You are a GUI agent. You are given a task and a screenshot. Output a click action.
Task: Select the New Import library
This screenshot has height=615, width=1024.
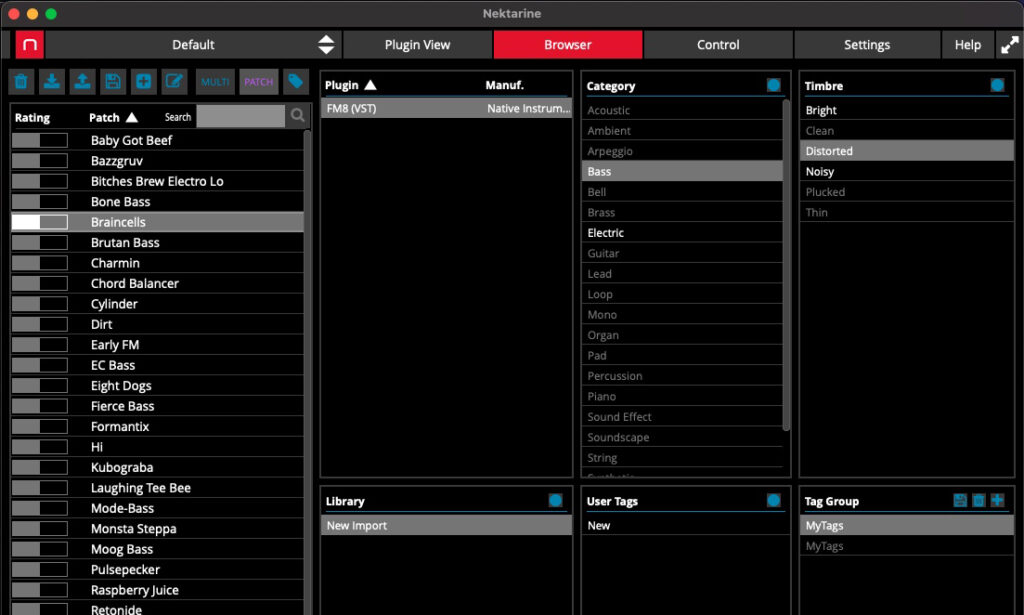click(447, 525)
